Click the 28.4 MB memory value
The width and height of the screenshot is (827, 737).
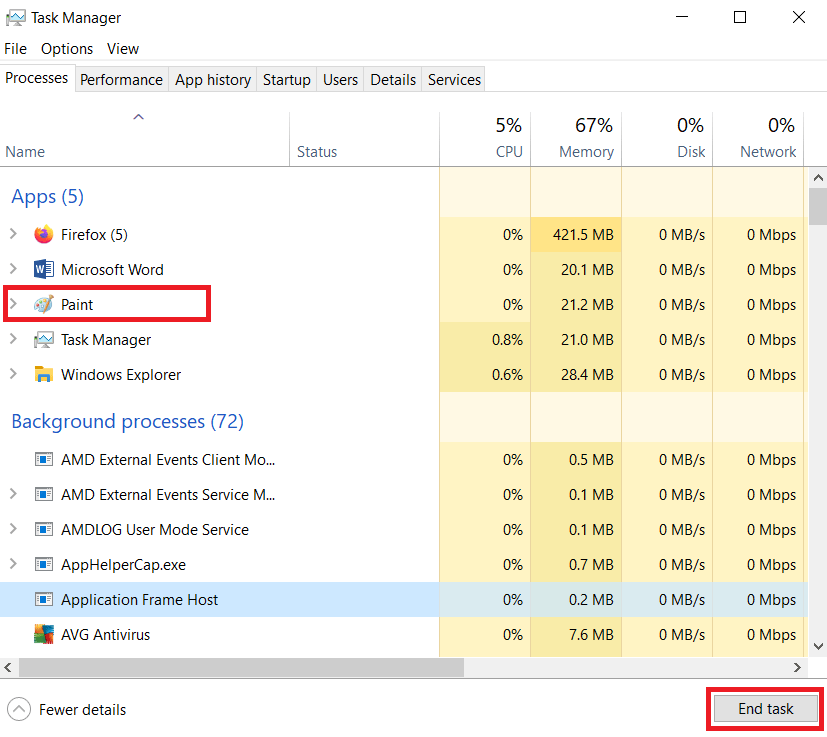[x=587, y=375]
